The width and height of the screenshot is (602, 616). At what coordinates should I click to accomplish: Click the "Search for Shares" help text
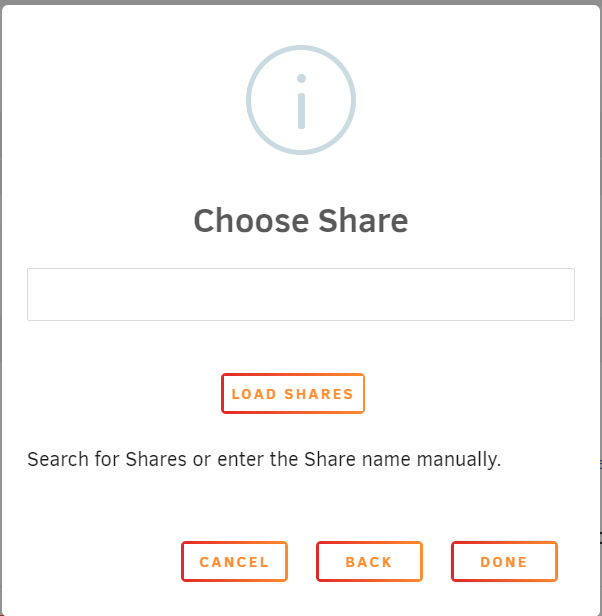click(x=107, y=459)
